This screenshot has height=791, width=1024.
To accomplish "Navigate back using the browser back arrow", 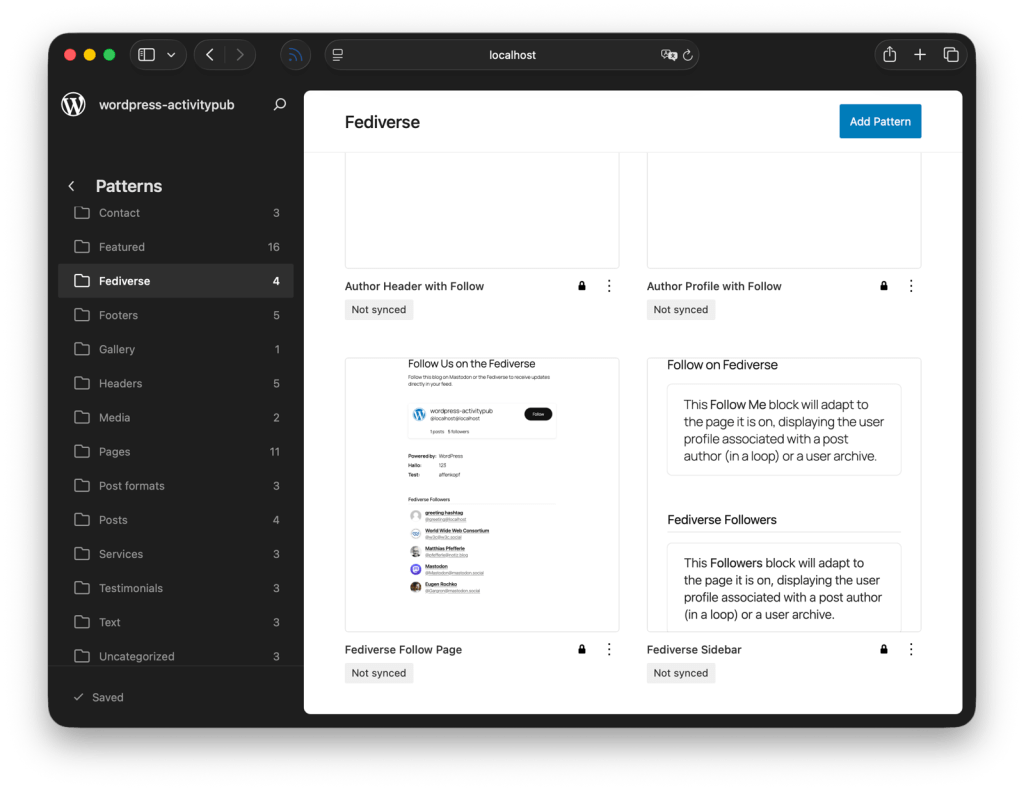I will (x=210, y=55).
